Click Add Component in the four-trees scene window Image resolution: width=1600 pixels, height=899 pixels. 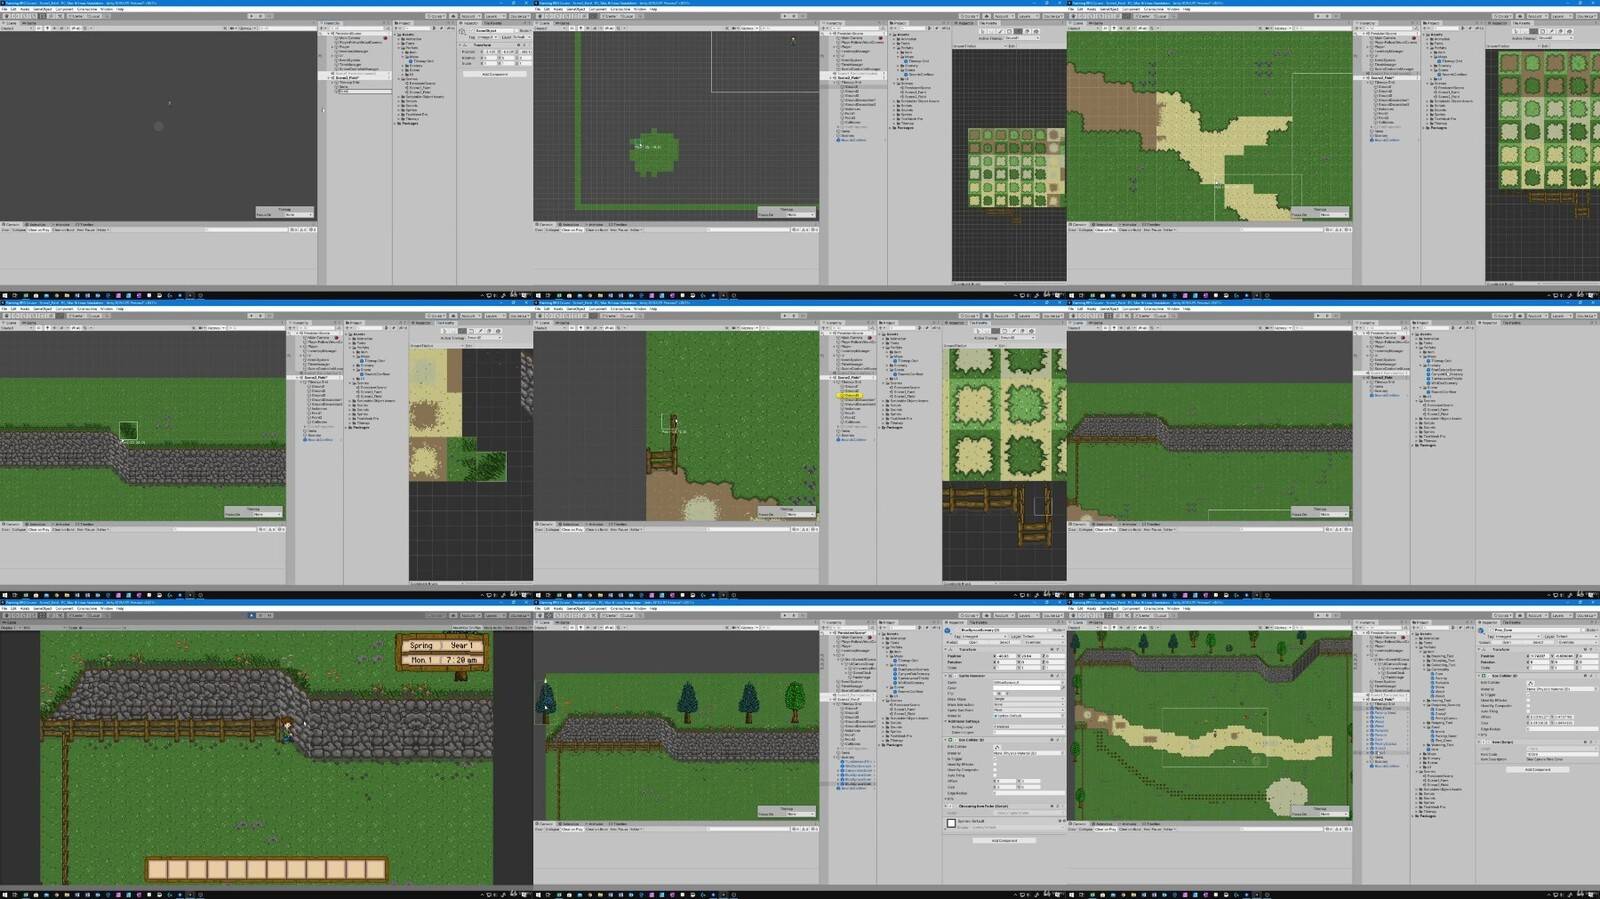coord(1004,840)
